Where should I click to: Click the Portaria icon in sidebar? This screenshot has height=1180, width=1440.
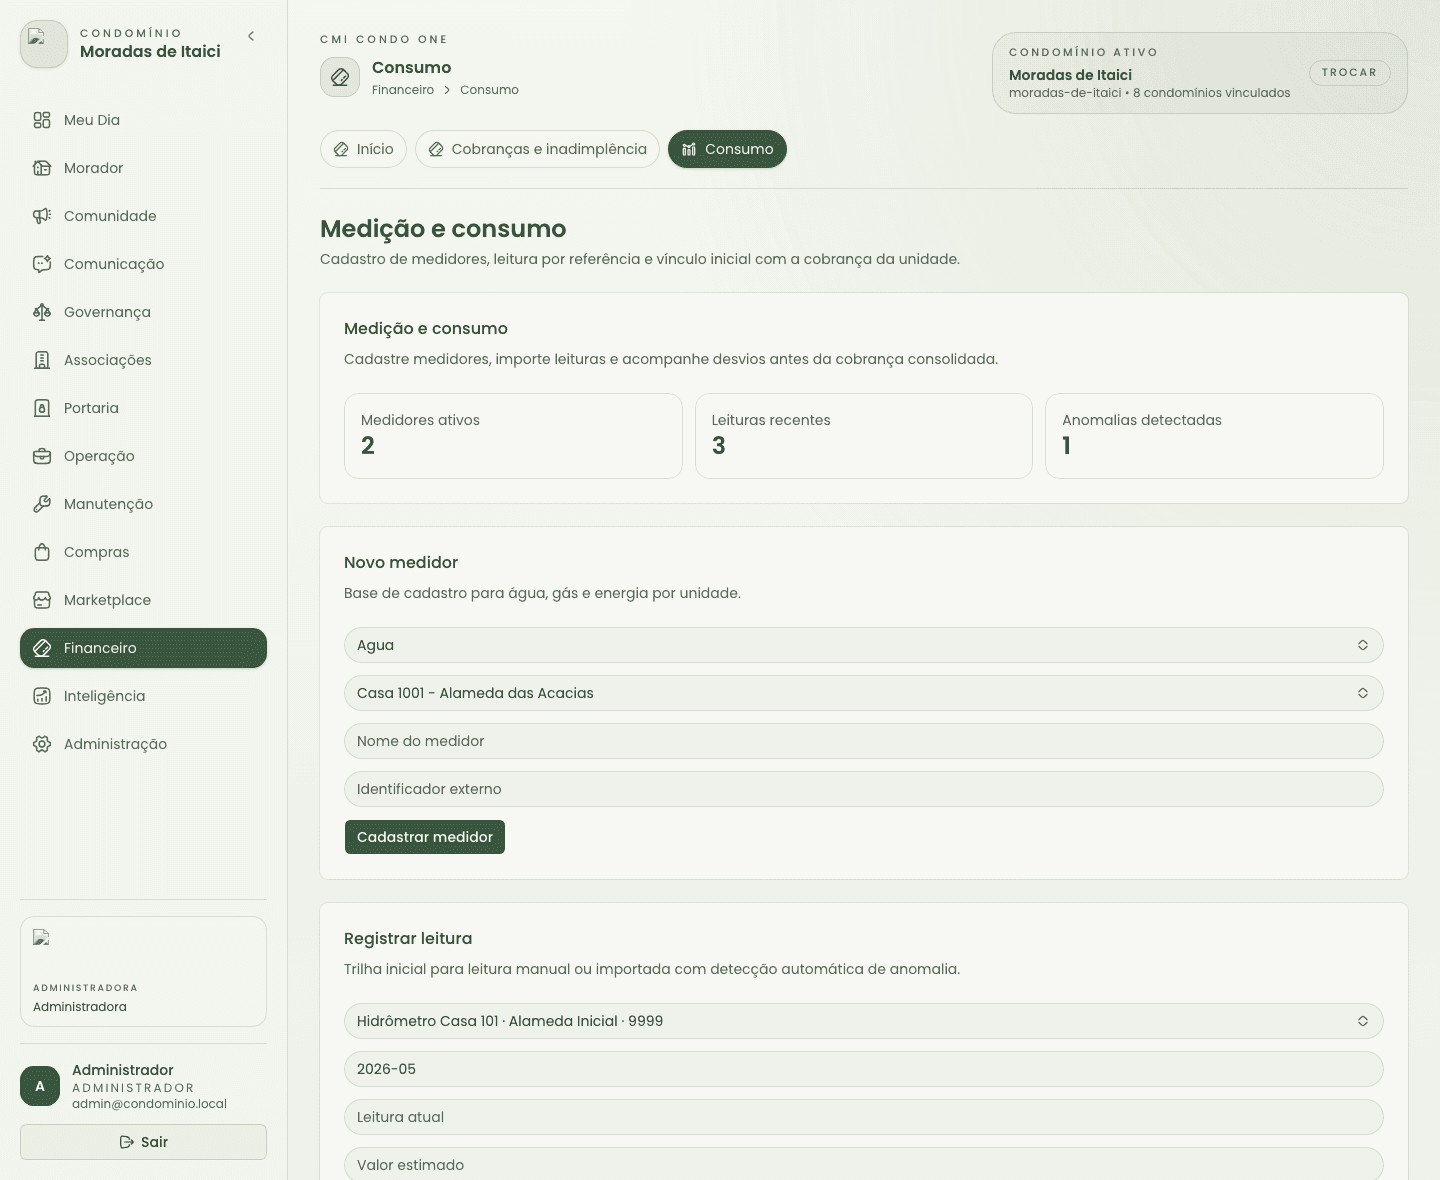[42, 408]
